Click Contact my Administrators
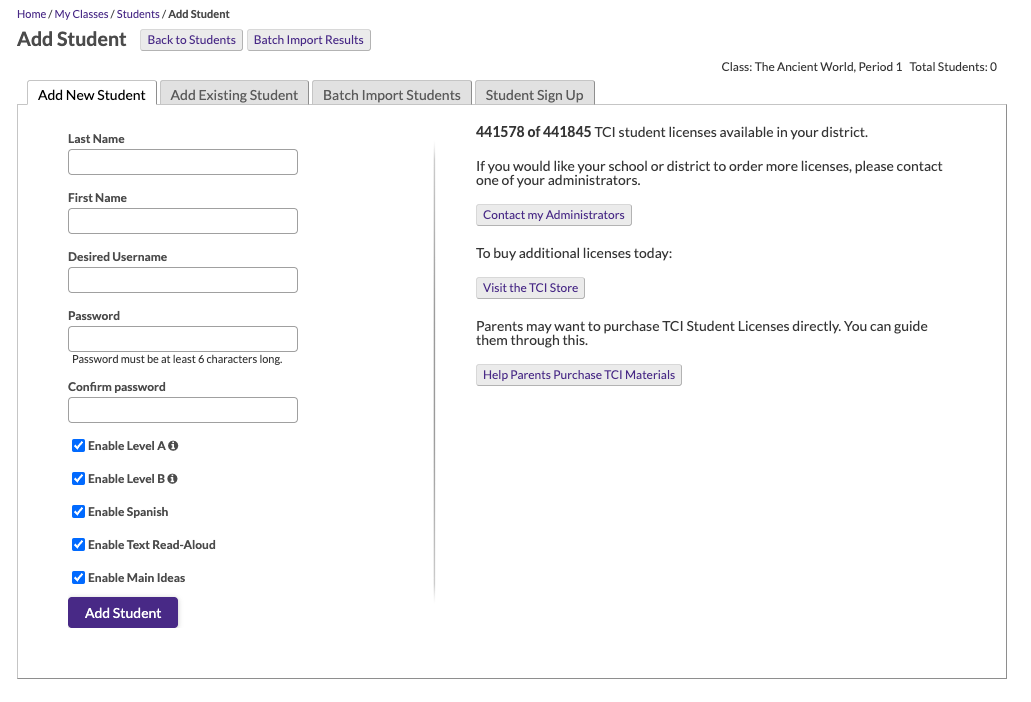1031x702 pixels. [553, 214]
